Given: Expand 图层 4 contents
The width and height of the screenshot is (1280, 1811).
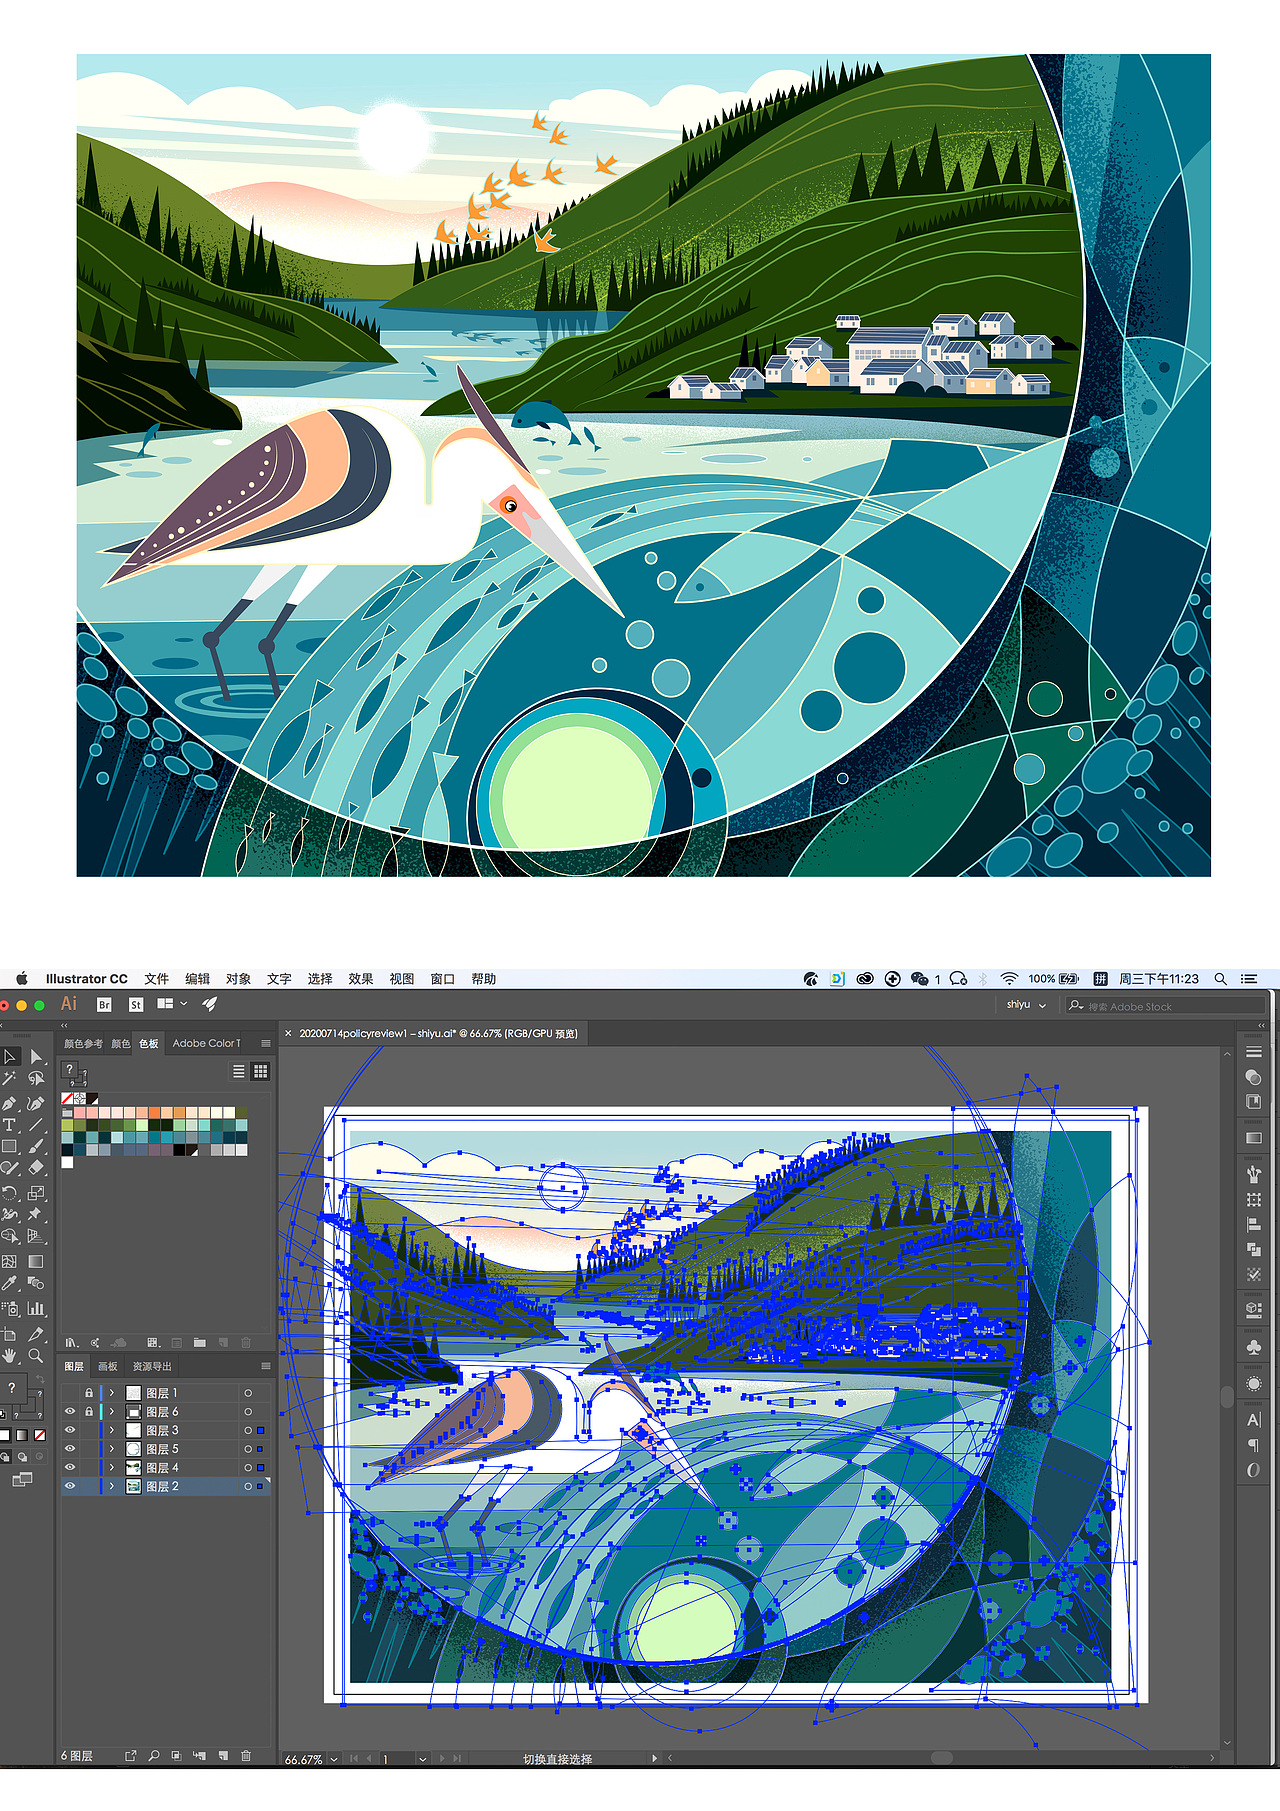Looking at the screenshot, I should pos(112,1467).
